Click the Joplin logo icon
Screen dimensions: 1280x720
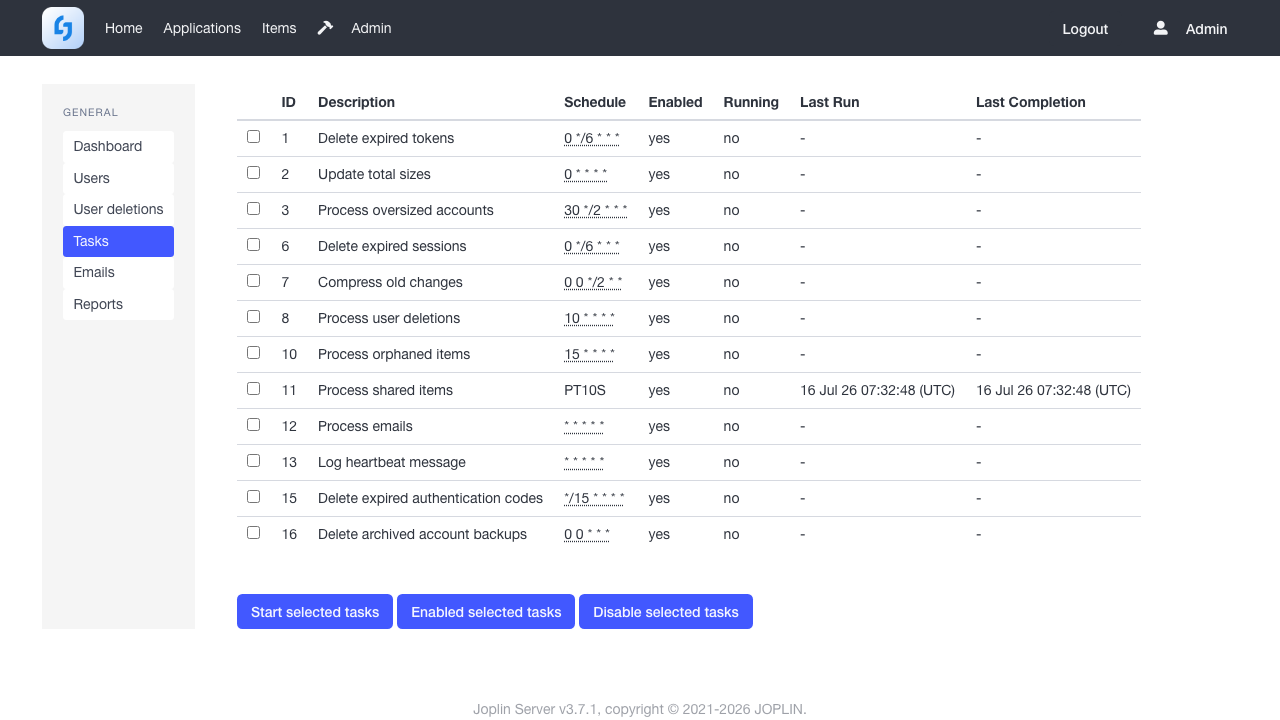point(63,28)
